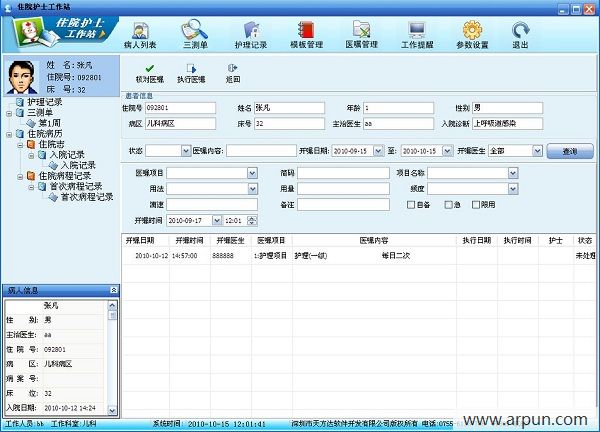
Task: Open the 三测单 chart icon
Action: click(195, 35)
